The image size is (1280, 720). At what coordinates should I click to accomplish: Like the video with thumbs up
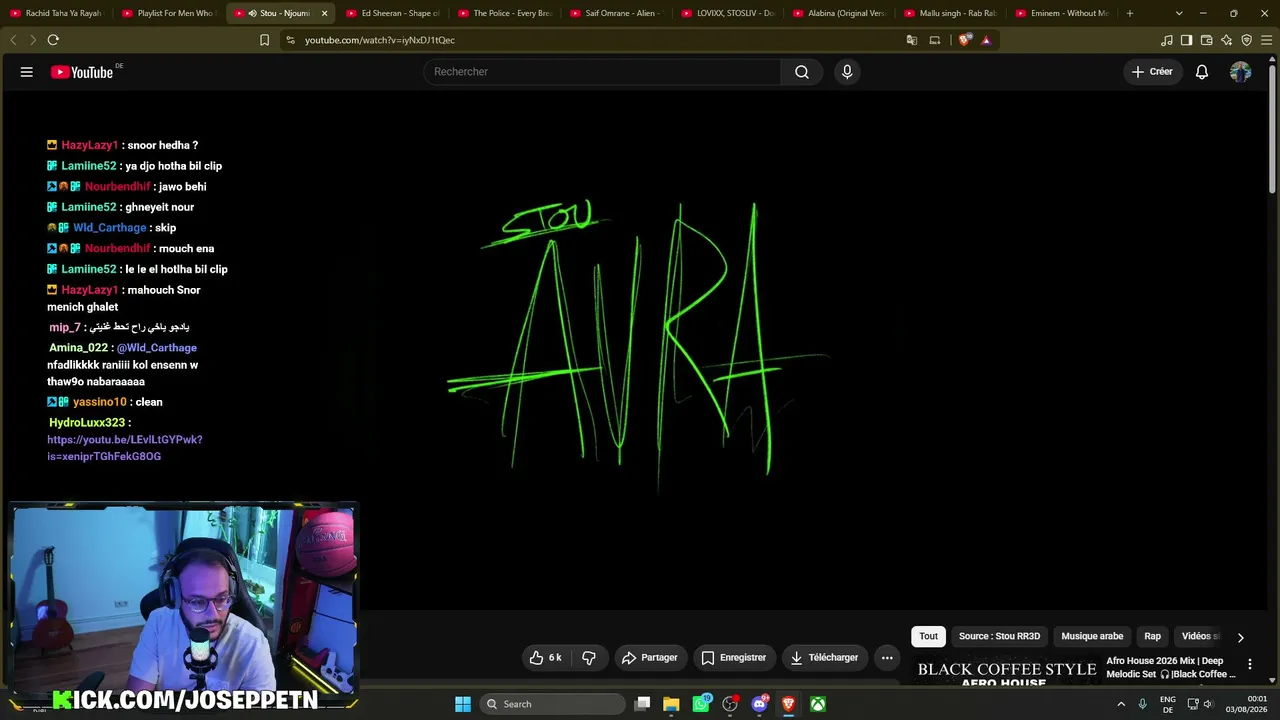(546, 658)
